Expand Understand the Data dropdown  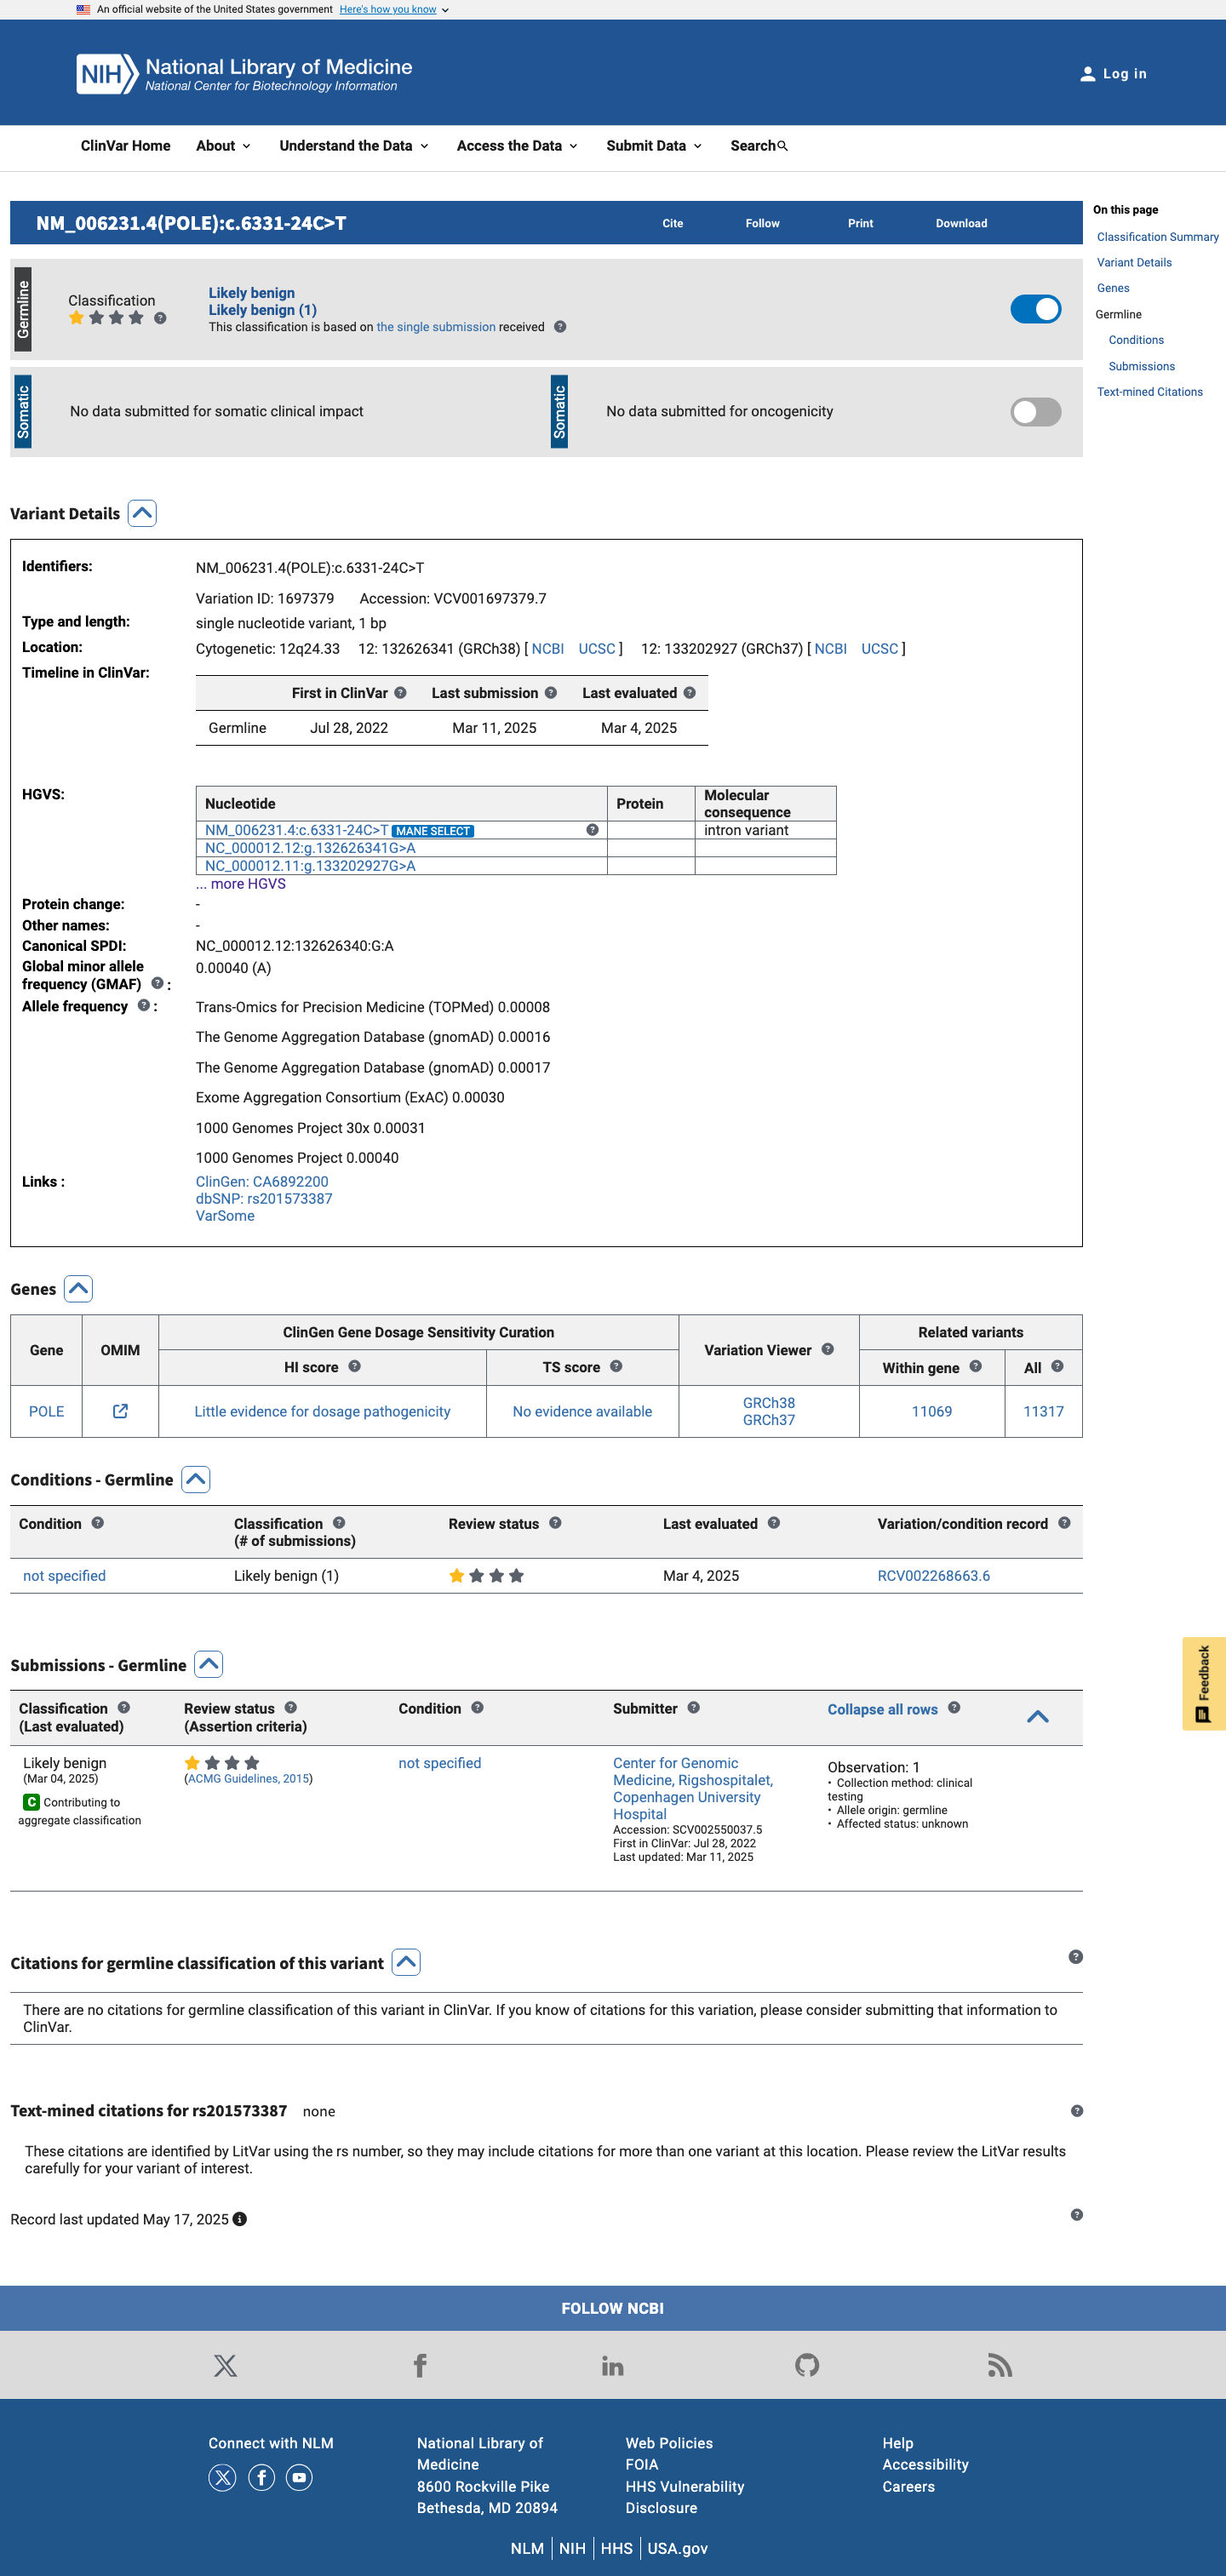tap(354, 146)
